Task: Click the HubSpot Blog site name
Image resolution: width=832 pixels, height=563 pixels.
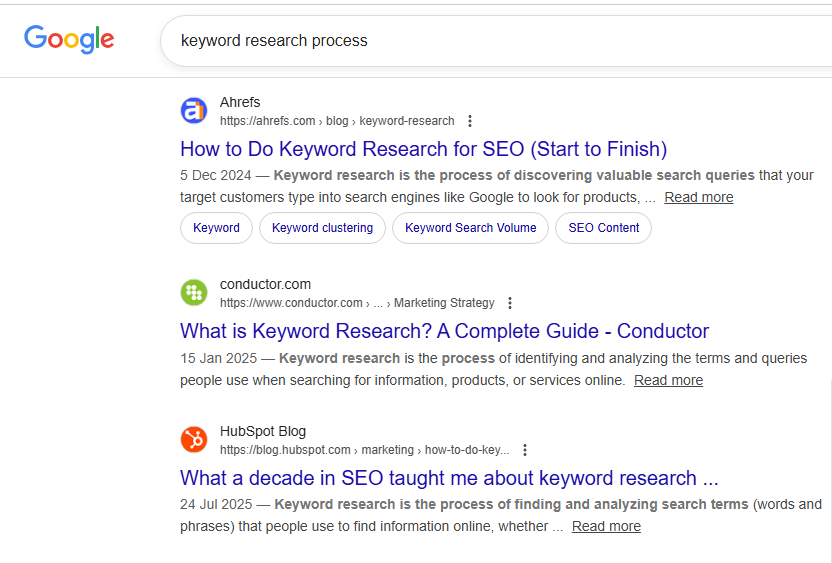Action: pos(263,431)
